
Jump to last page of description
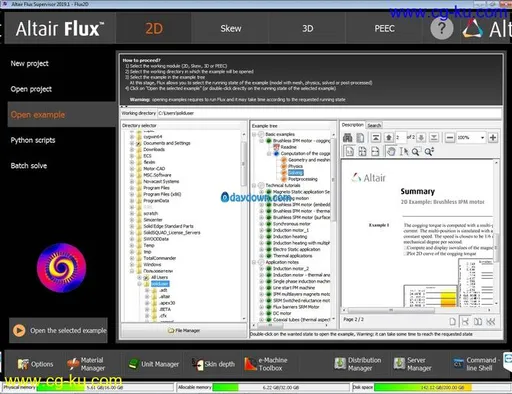434,138
